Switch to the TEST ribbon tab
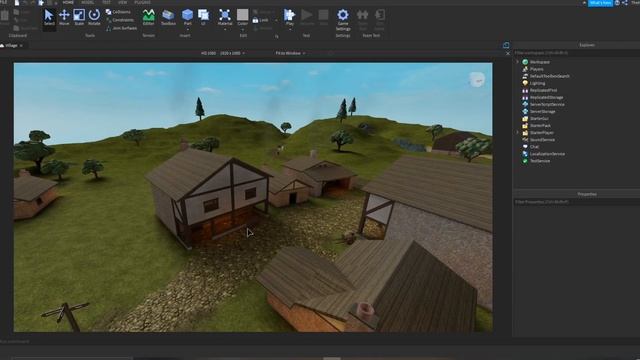640x360 pixels. pyautogui.click(x=106, y=2)
